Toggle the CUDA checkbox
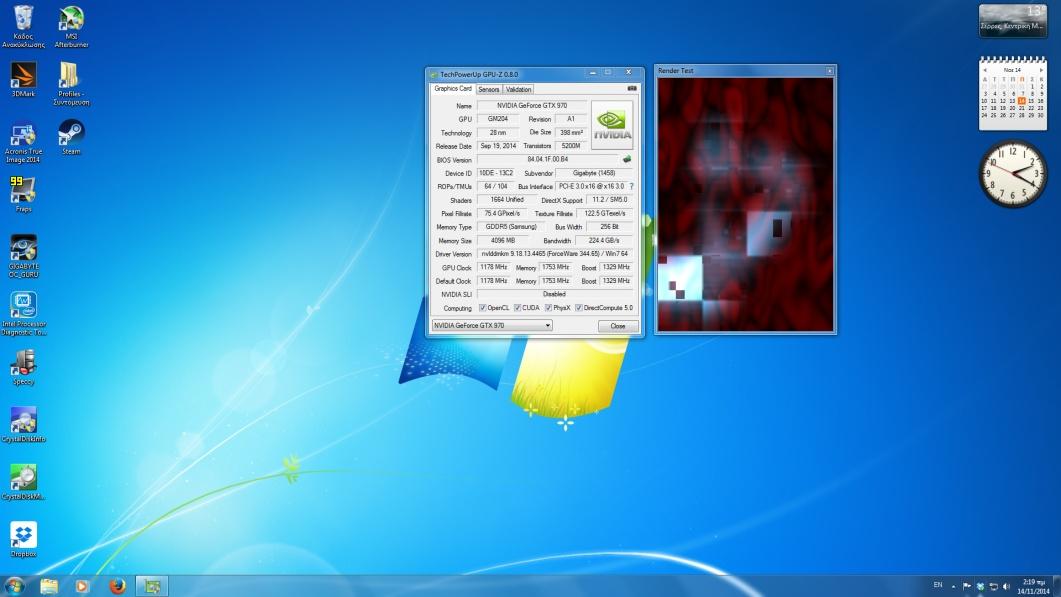The image size is (1061, 597). 517,308
